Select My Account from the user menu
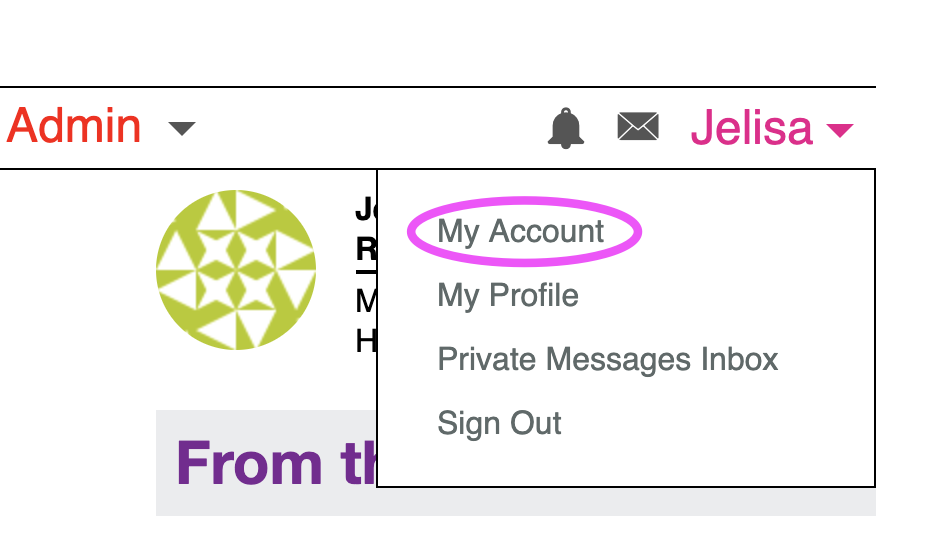The width and height of the screenshot is (944, 534). pyautogui.click(x=521, y=232)
